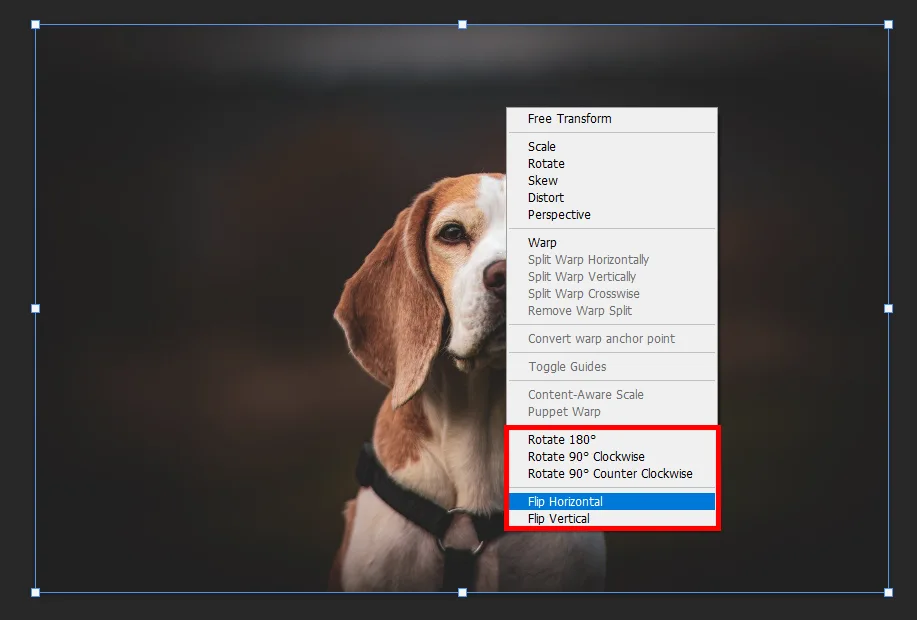Select Scale in the transform menu
The width and height of the screenshot is (917, 620).
coord(612,147)
